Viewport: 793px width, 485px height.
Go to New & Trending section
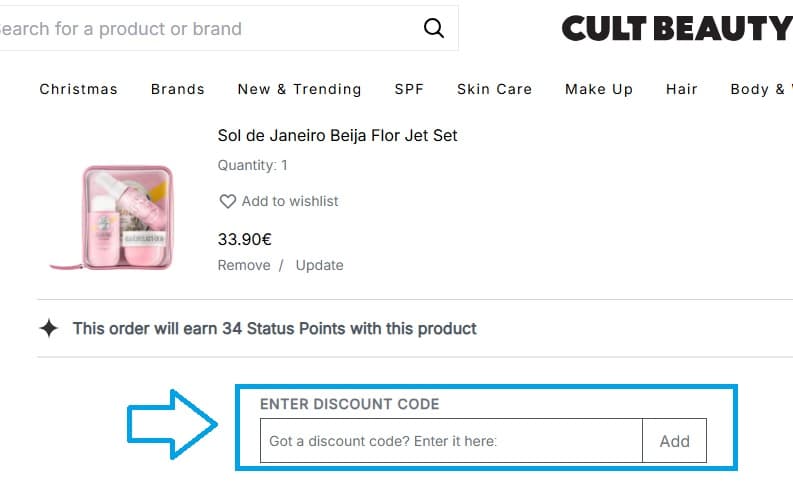(x=300, y=89)
